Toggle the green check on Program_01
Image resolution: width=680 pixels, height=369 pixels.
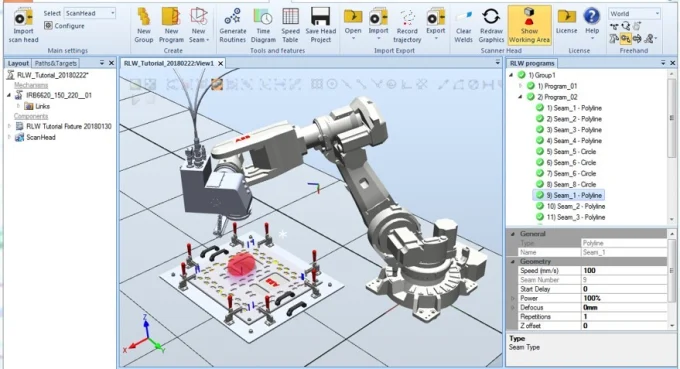[x=530, y=86]
